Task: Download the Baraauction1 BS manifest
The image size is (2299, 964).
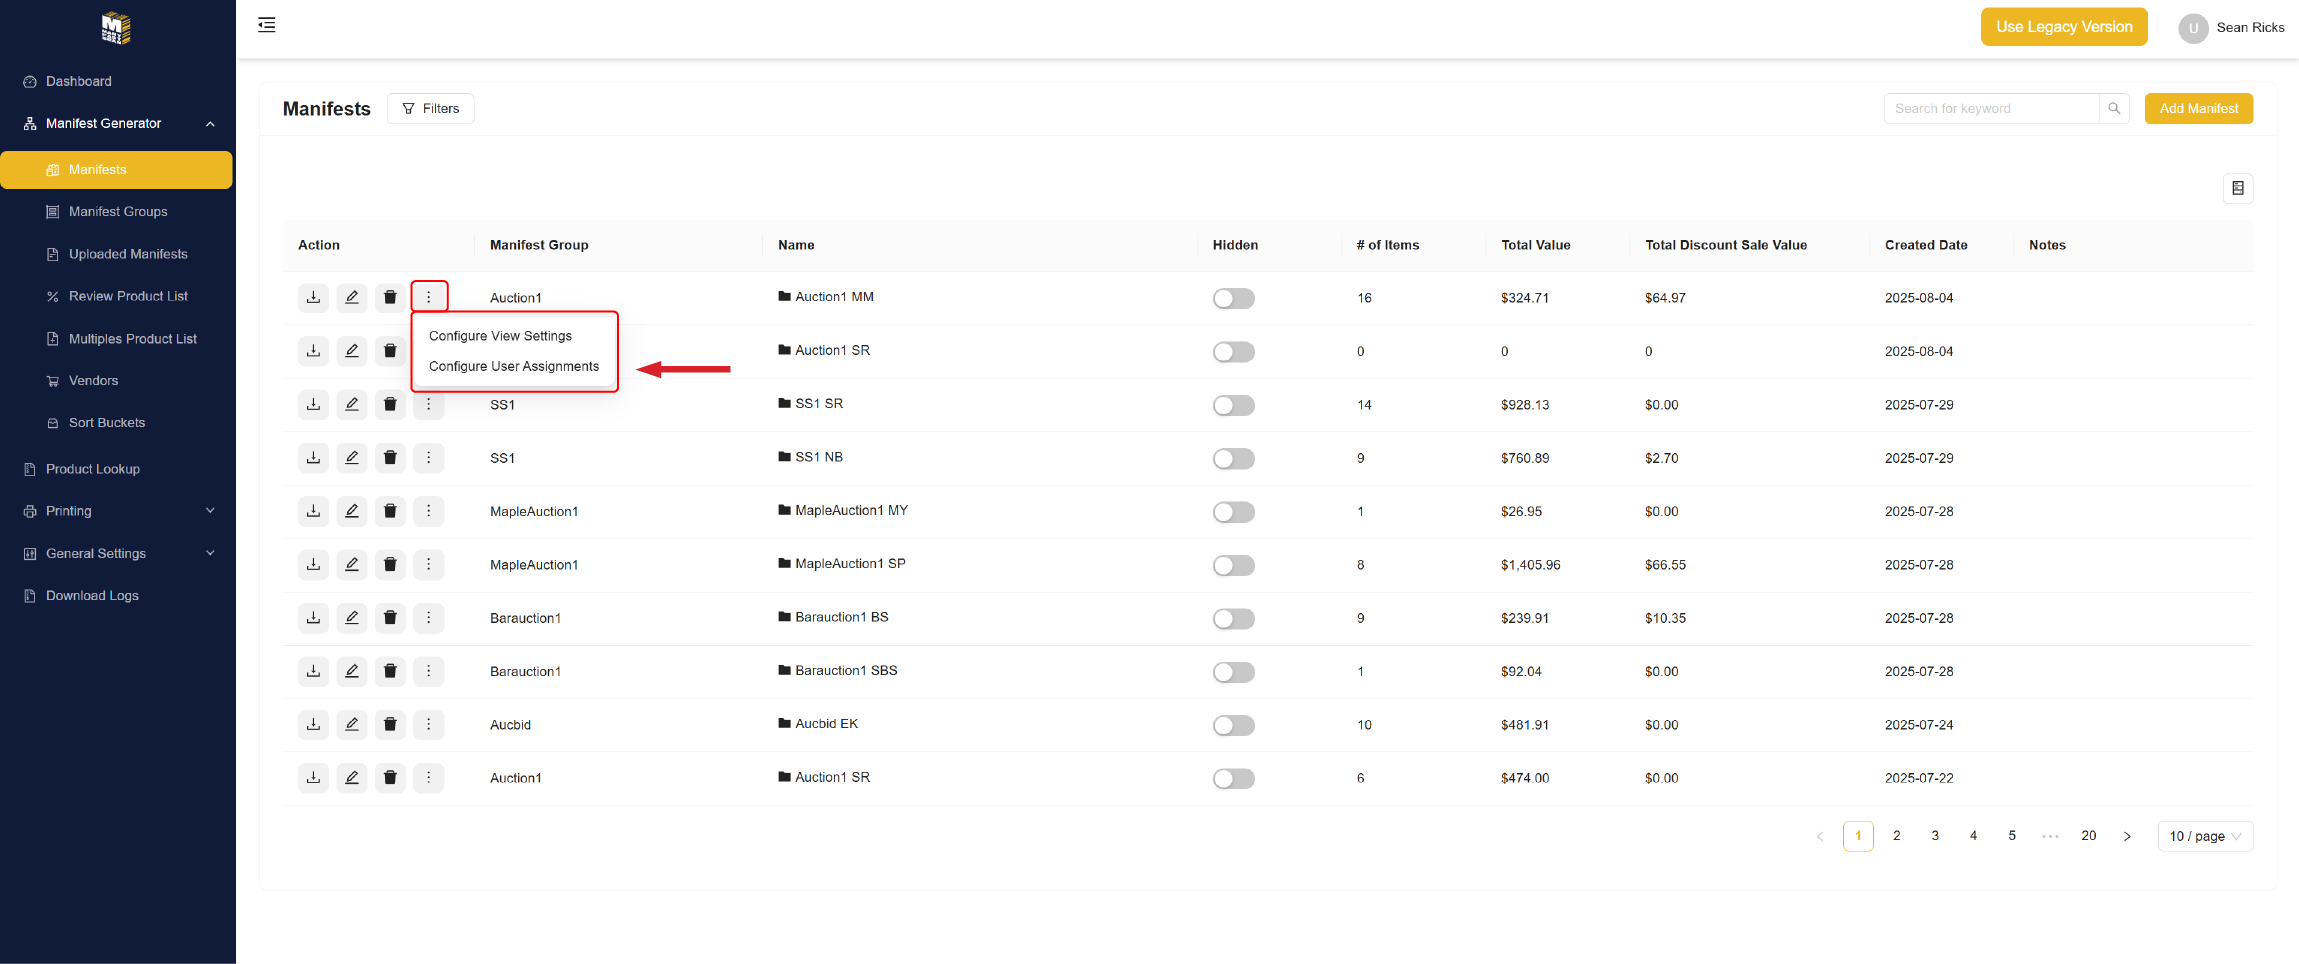Action: 313,618
